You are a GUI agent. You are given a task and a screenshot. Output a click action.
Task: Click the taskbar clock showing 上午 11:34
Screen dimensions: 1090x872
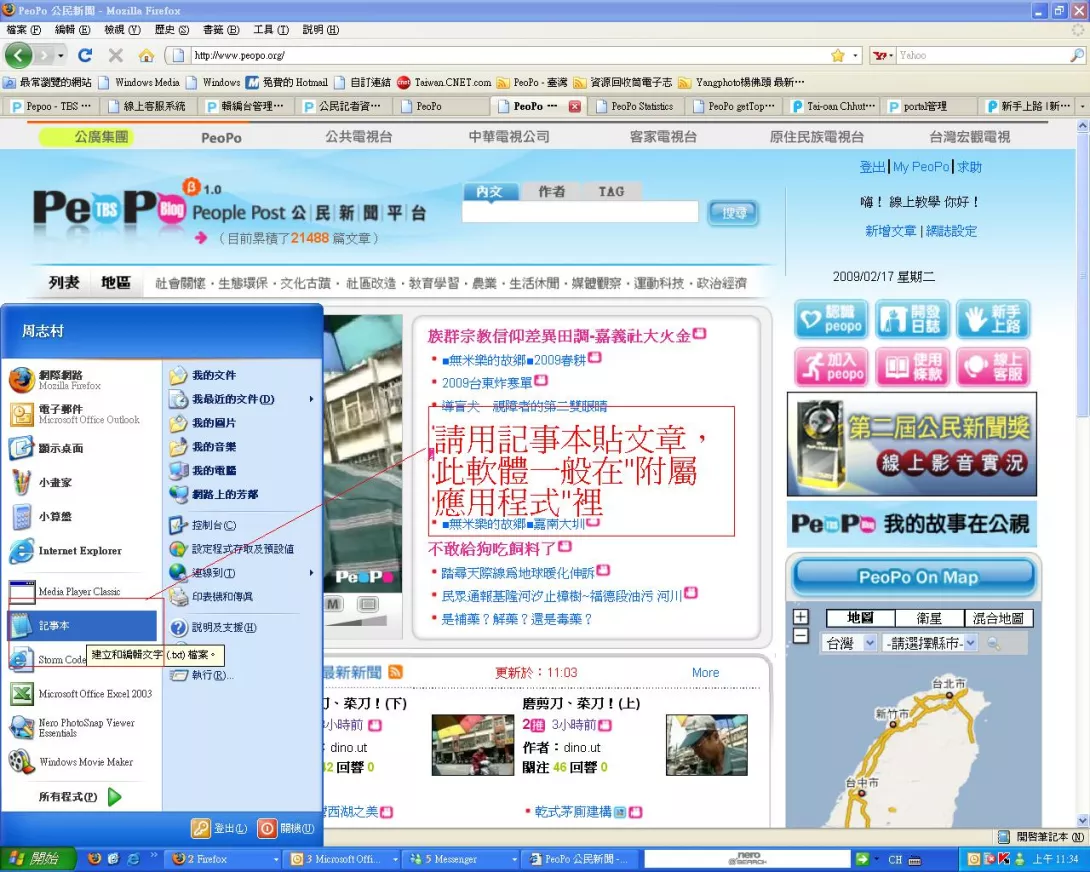[x=1055, y=859]
